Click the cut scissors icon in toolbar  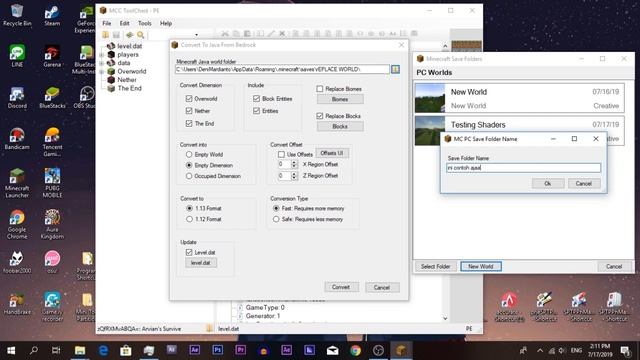click(x=224, y=33)
